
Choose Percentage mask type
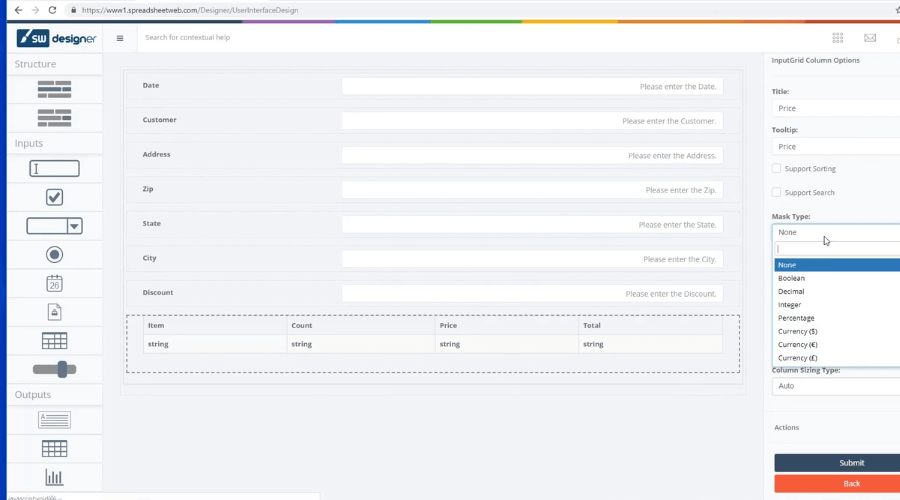pyautogui.click(x=837, y=317)
